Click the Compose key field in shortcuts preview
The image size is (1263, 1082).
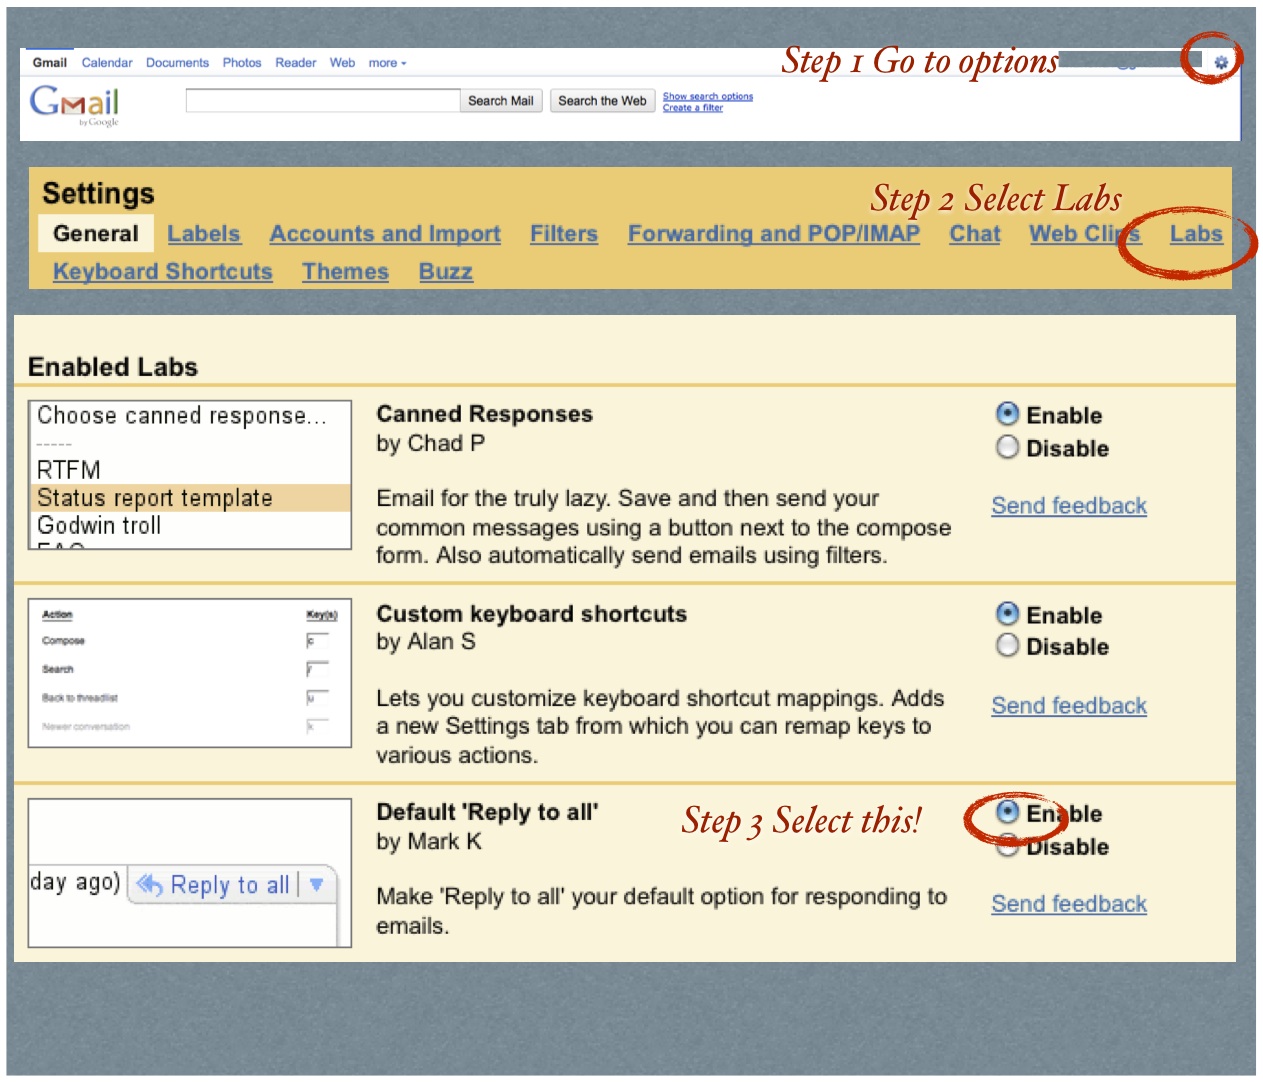pos(317,641)
